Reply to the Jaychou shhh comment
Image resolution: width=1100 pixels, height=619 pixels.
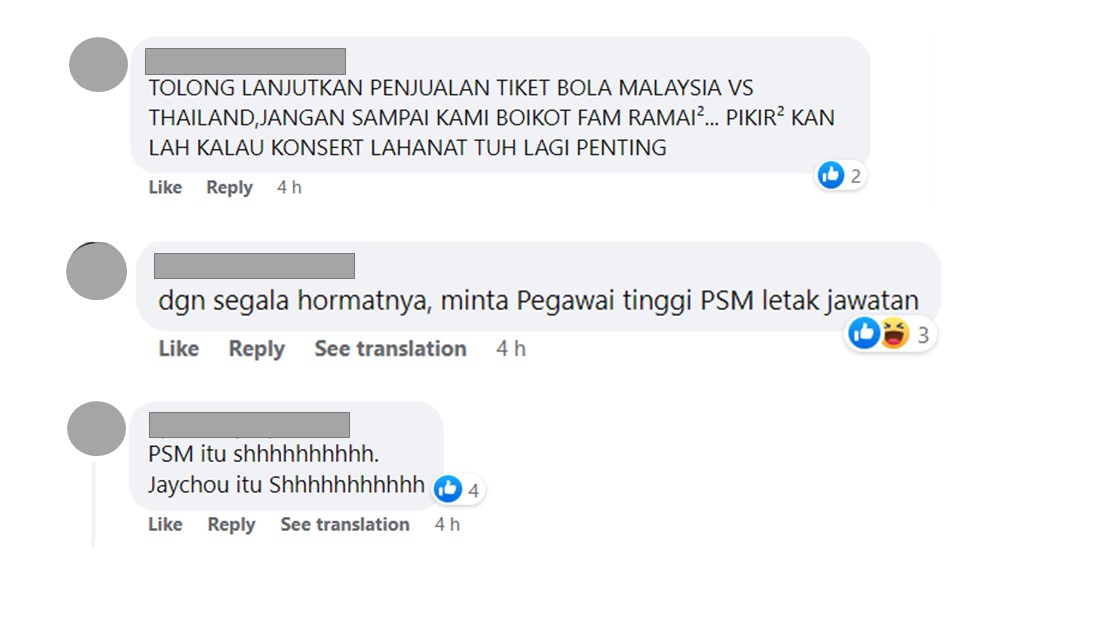[232, 525]
